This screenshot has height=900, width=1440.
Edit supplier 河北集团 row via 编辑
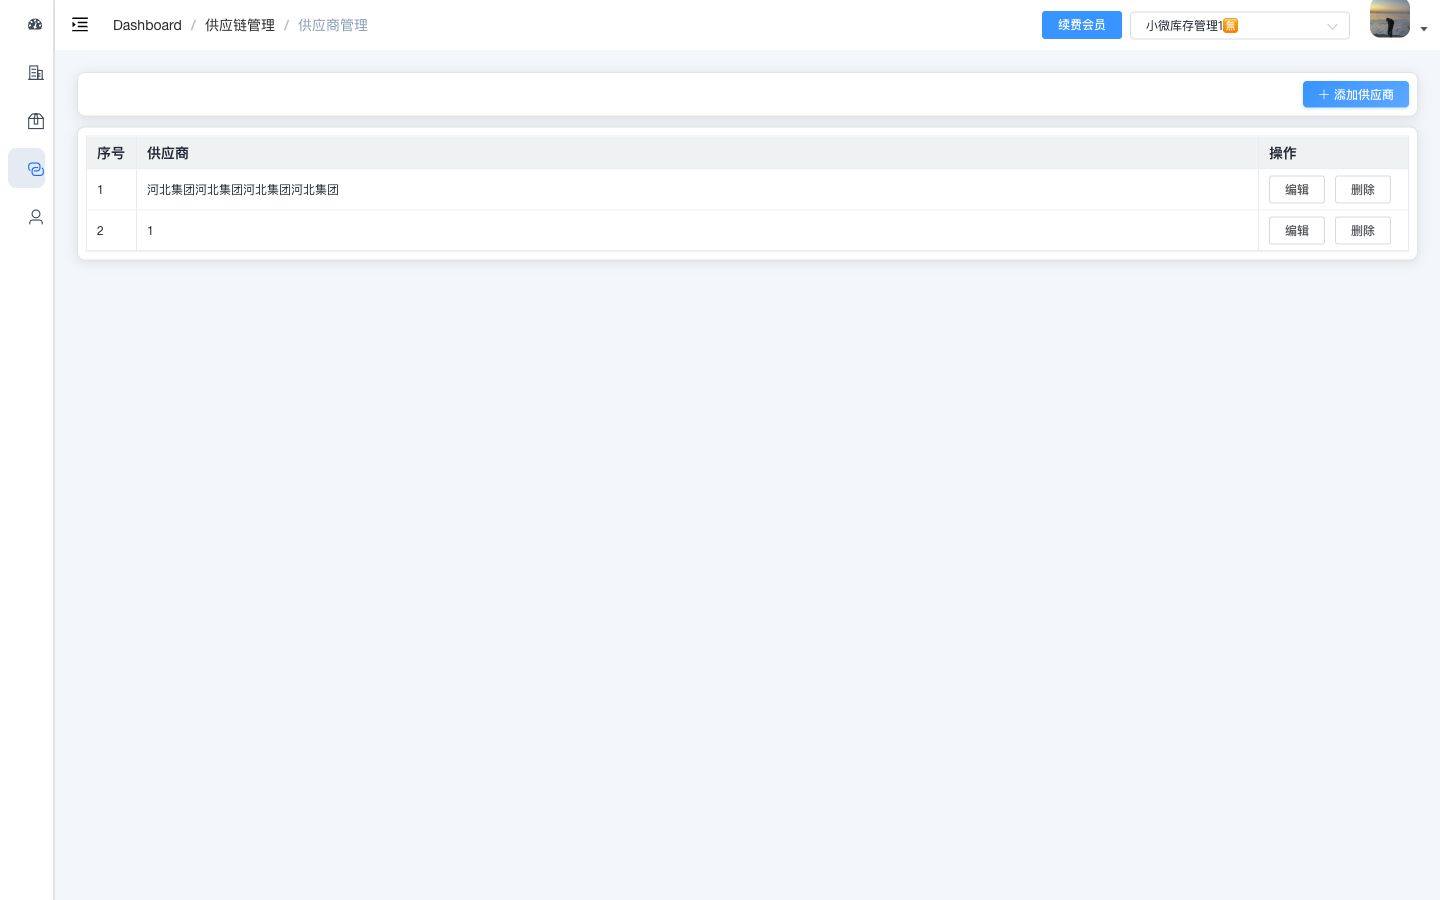tap(1296, 189)
